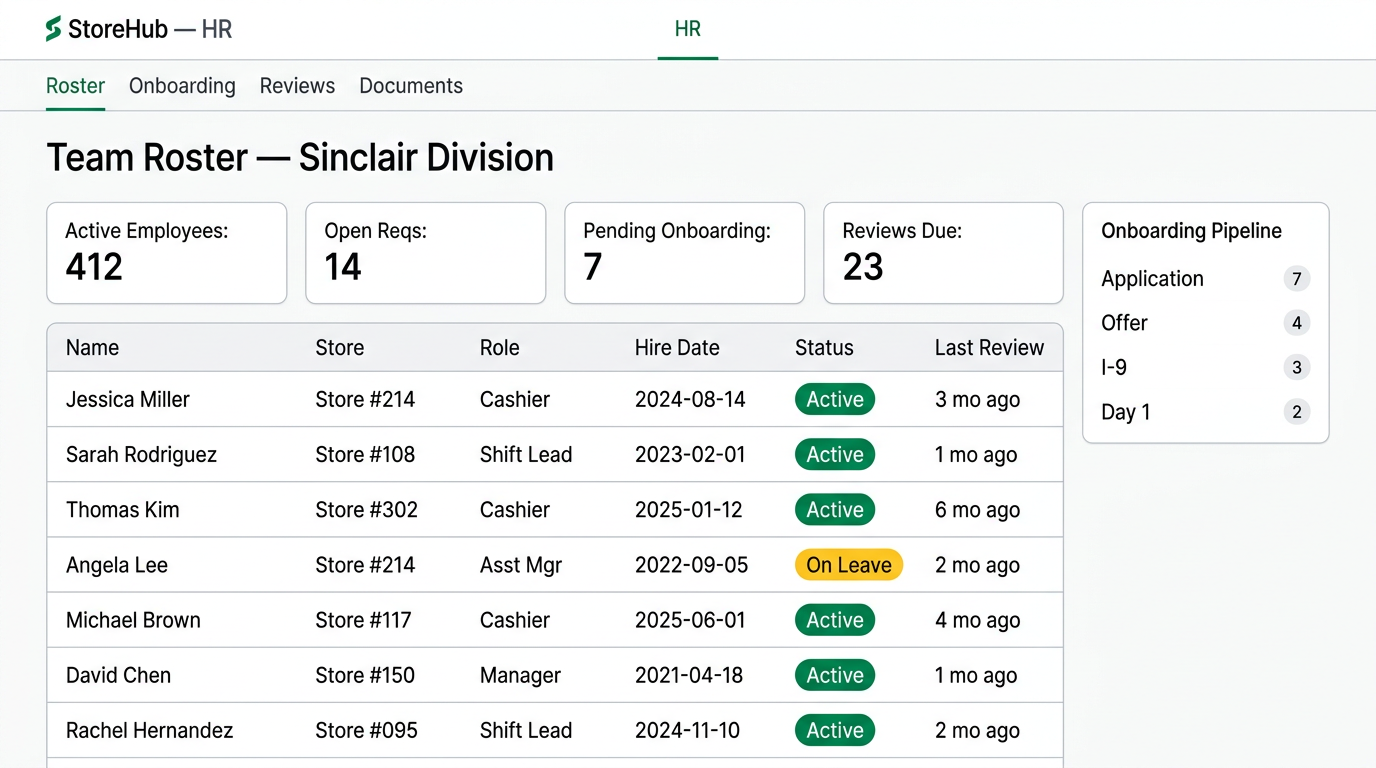Open the Active Employees 412 card
The image size is (1376, 768).
click(x=167, y=253)
